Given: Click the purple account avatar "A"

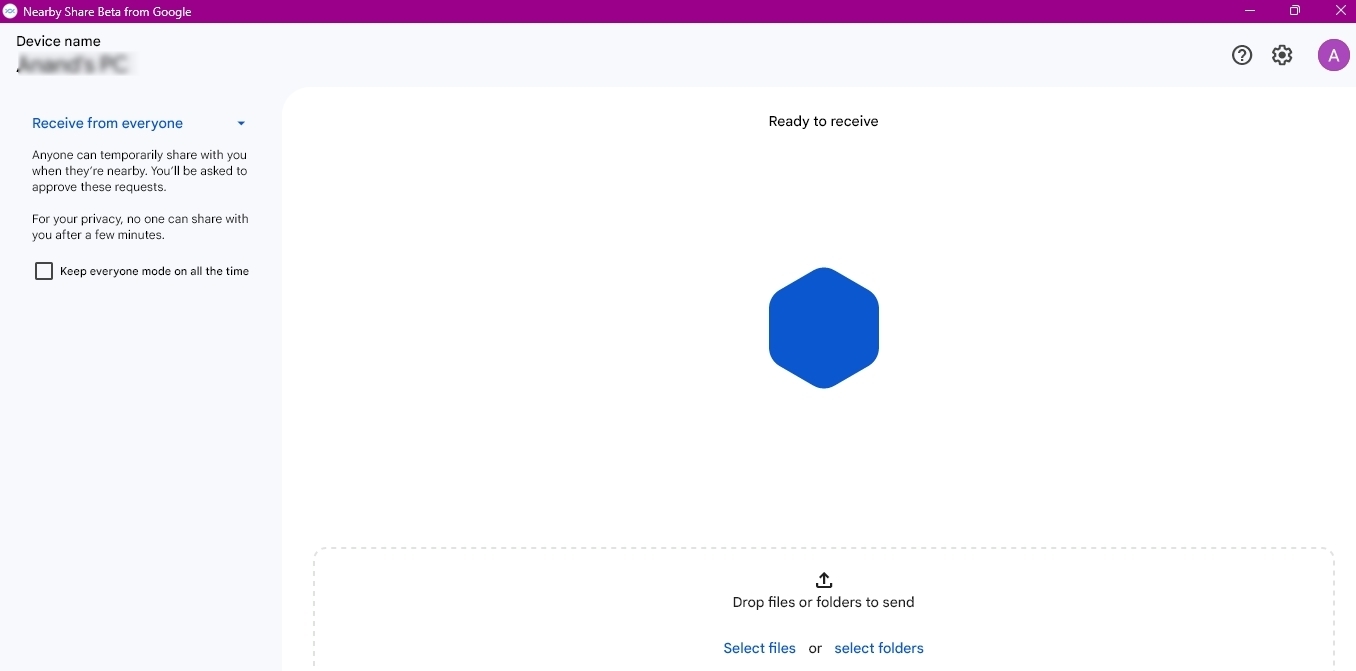Looking at the screenshot, I should click(x=1333, y=56).
